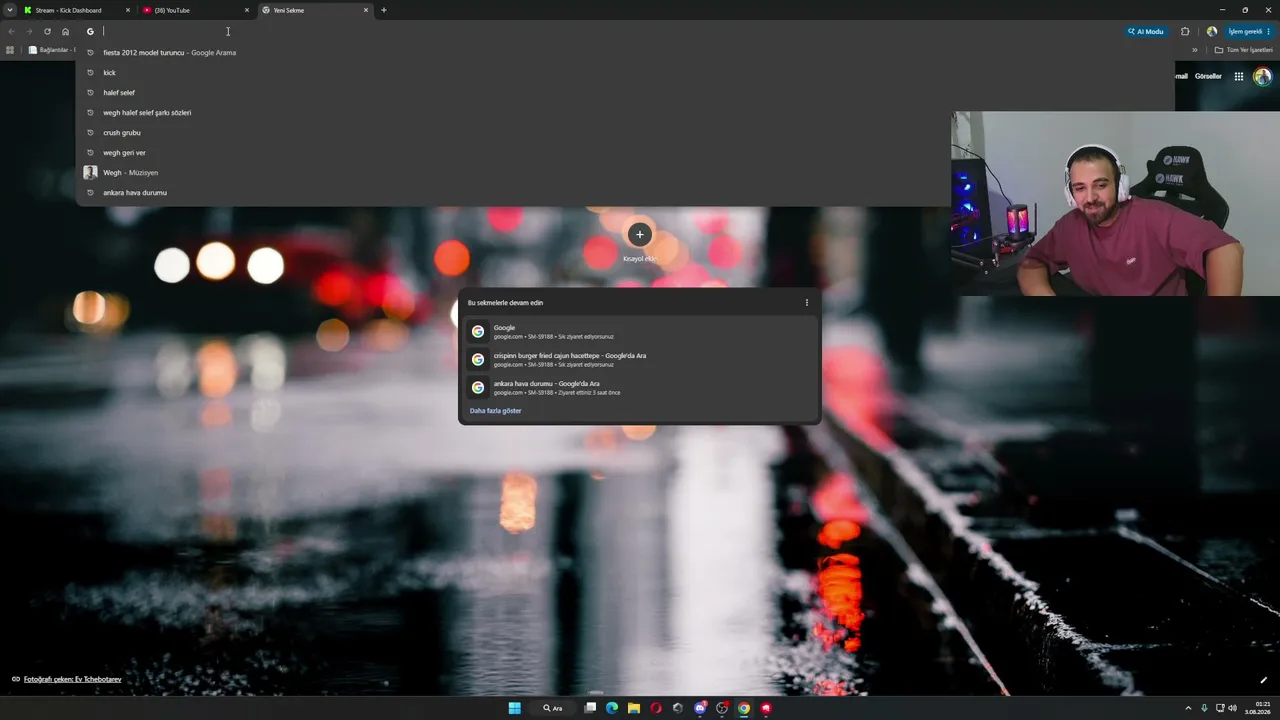This screenshot has width=1280, height=720.
Task: Open OBS Studio from the taskbar
Action: tap(722, 708)
